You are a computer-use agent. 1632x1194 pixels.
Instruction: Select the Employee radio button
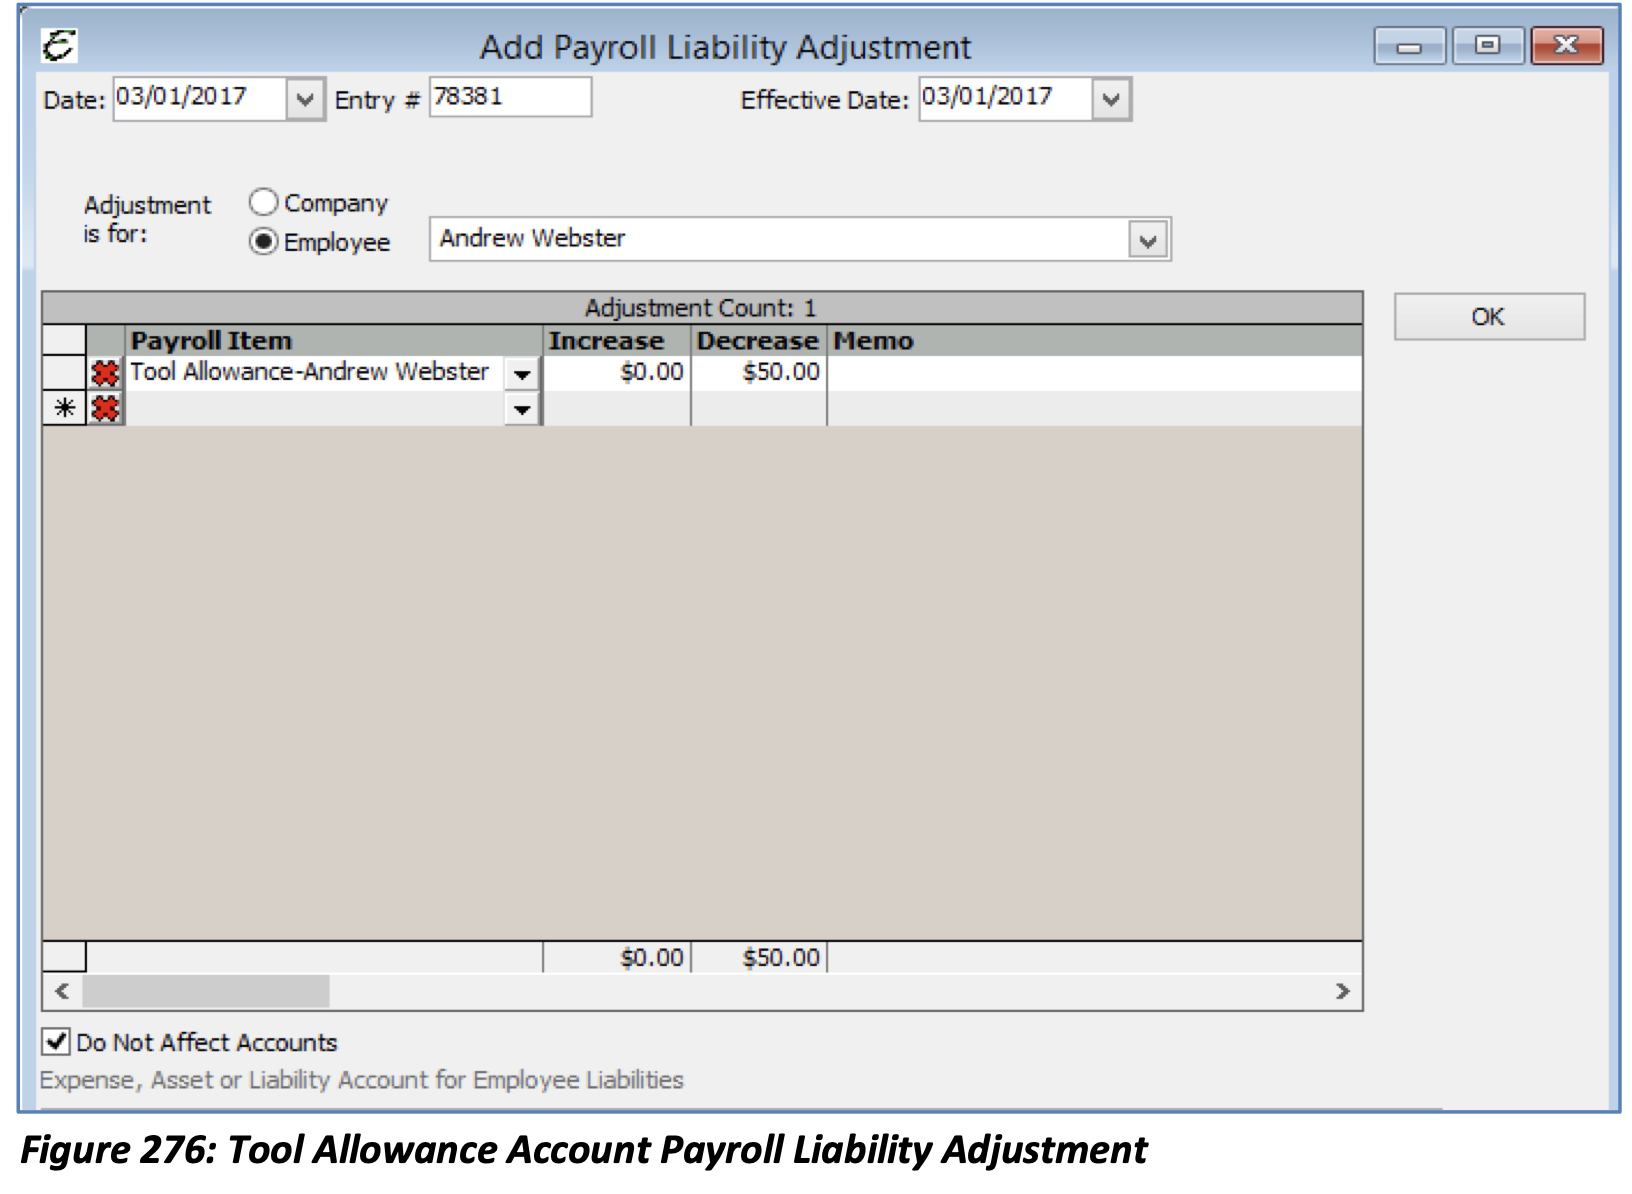click(263, 241)
